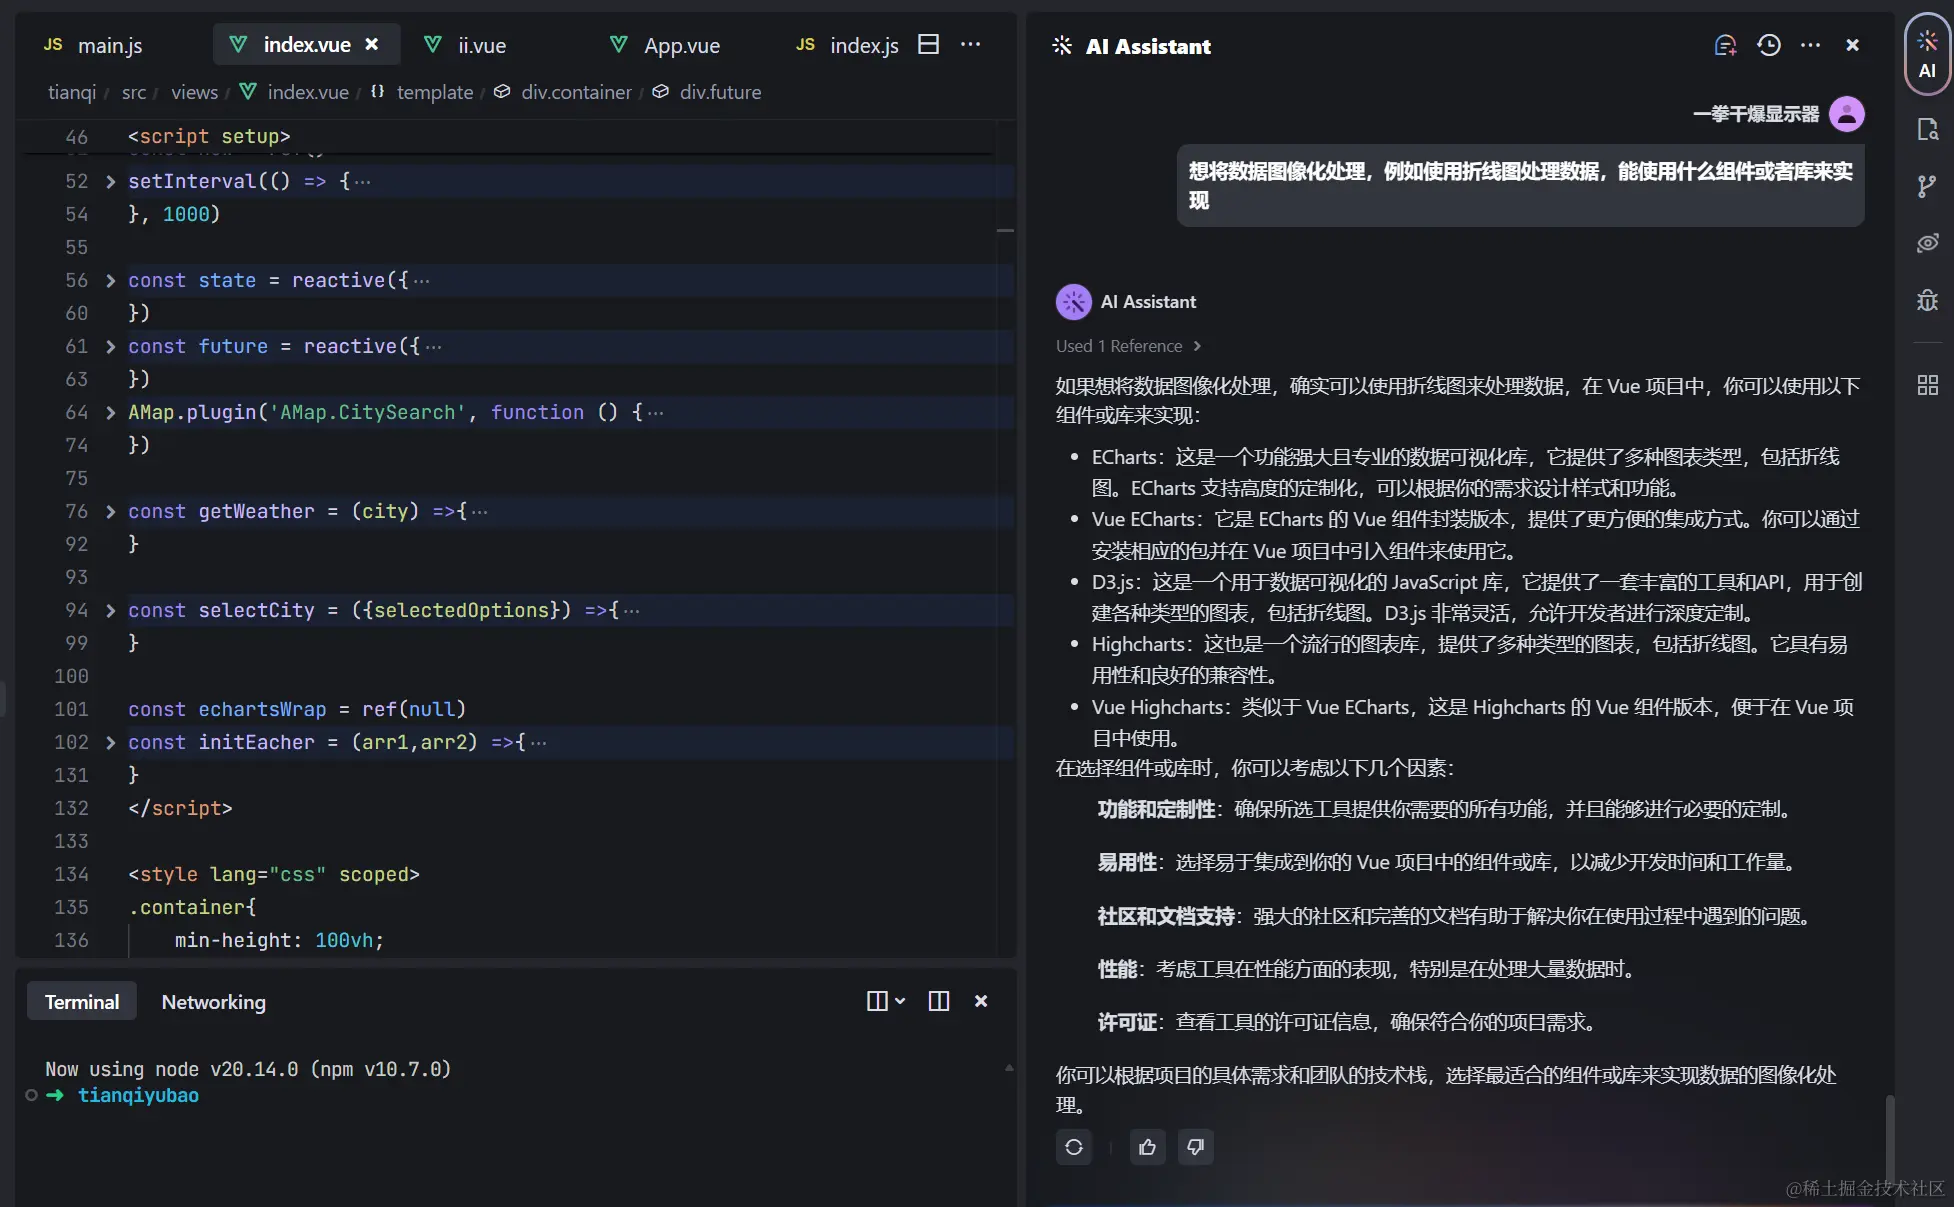The width and height of the screenshot is (1954, 1207).
Task: Open terminal layout dropdown arrow
Action: click(x=900, y=1001)
